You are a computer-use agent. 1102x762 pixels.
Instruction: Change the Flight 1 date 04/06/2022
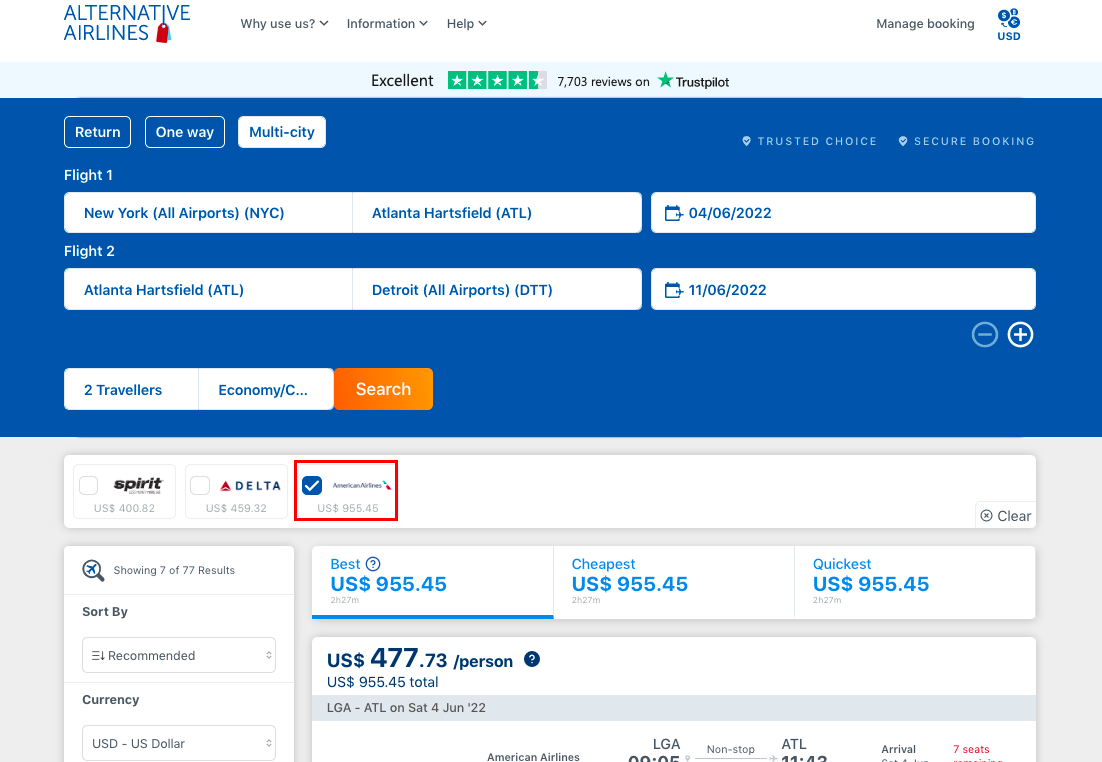coord(843,213)
